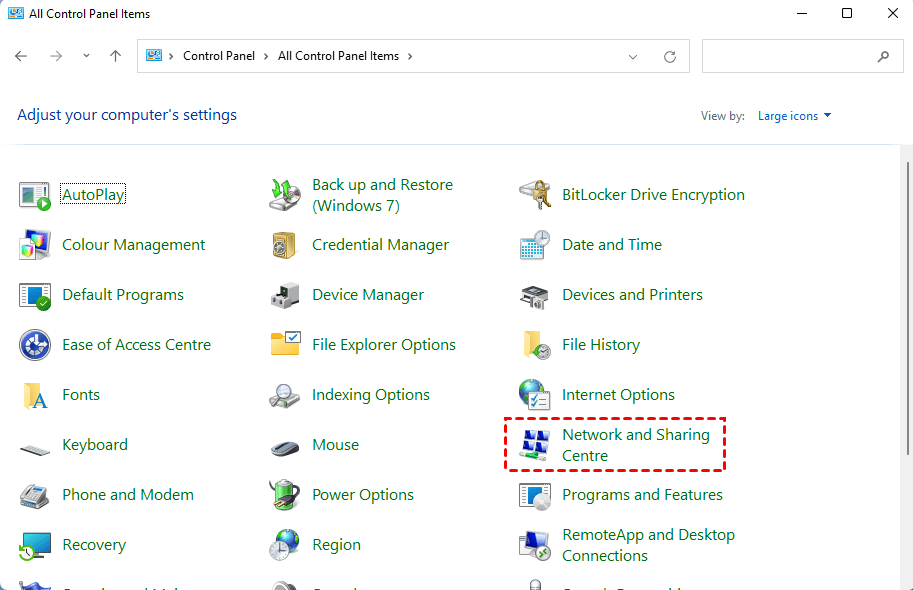The width and height of the screenshot is (913, 590).
Task: Click the search magnifier icon
Action: (x=883, y=56)
